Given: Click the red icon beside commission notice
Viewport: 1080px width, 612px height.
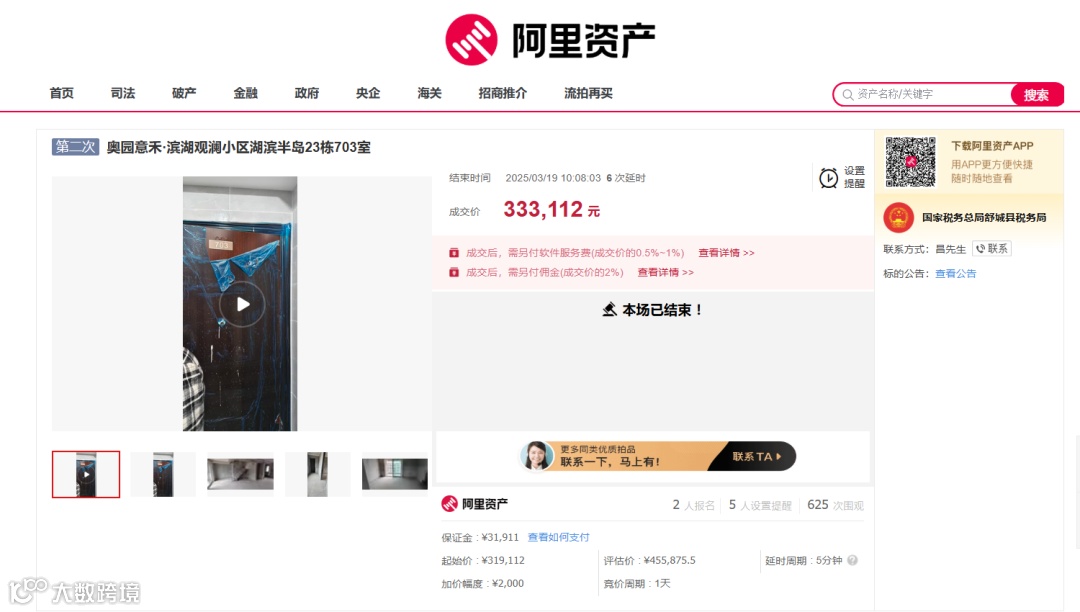Looking at the screenshot, I should [454, 272].
